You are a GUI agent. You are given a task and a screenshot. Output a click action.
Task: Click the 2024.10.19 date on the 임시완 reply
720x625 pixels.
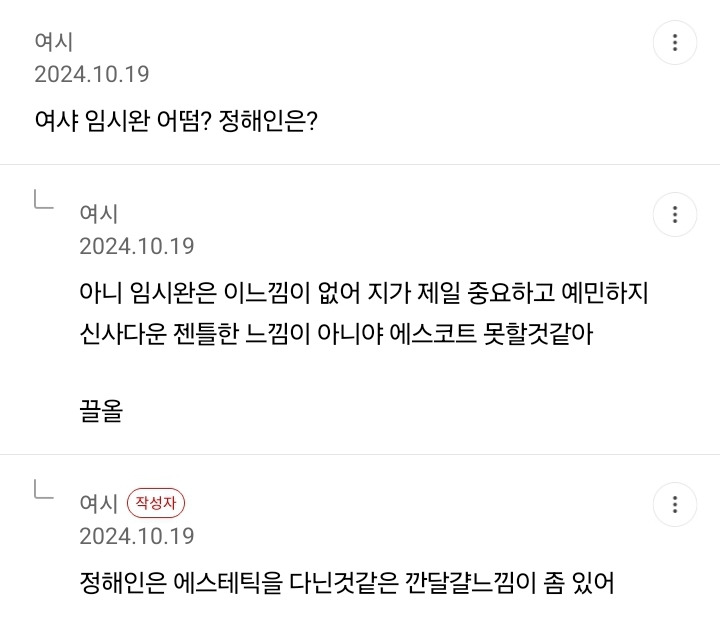tap(137, 246)
